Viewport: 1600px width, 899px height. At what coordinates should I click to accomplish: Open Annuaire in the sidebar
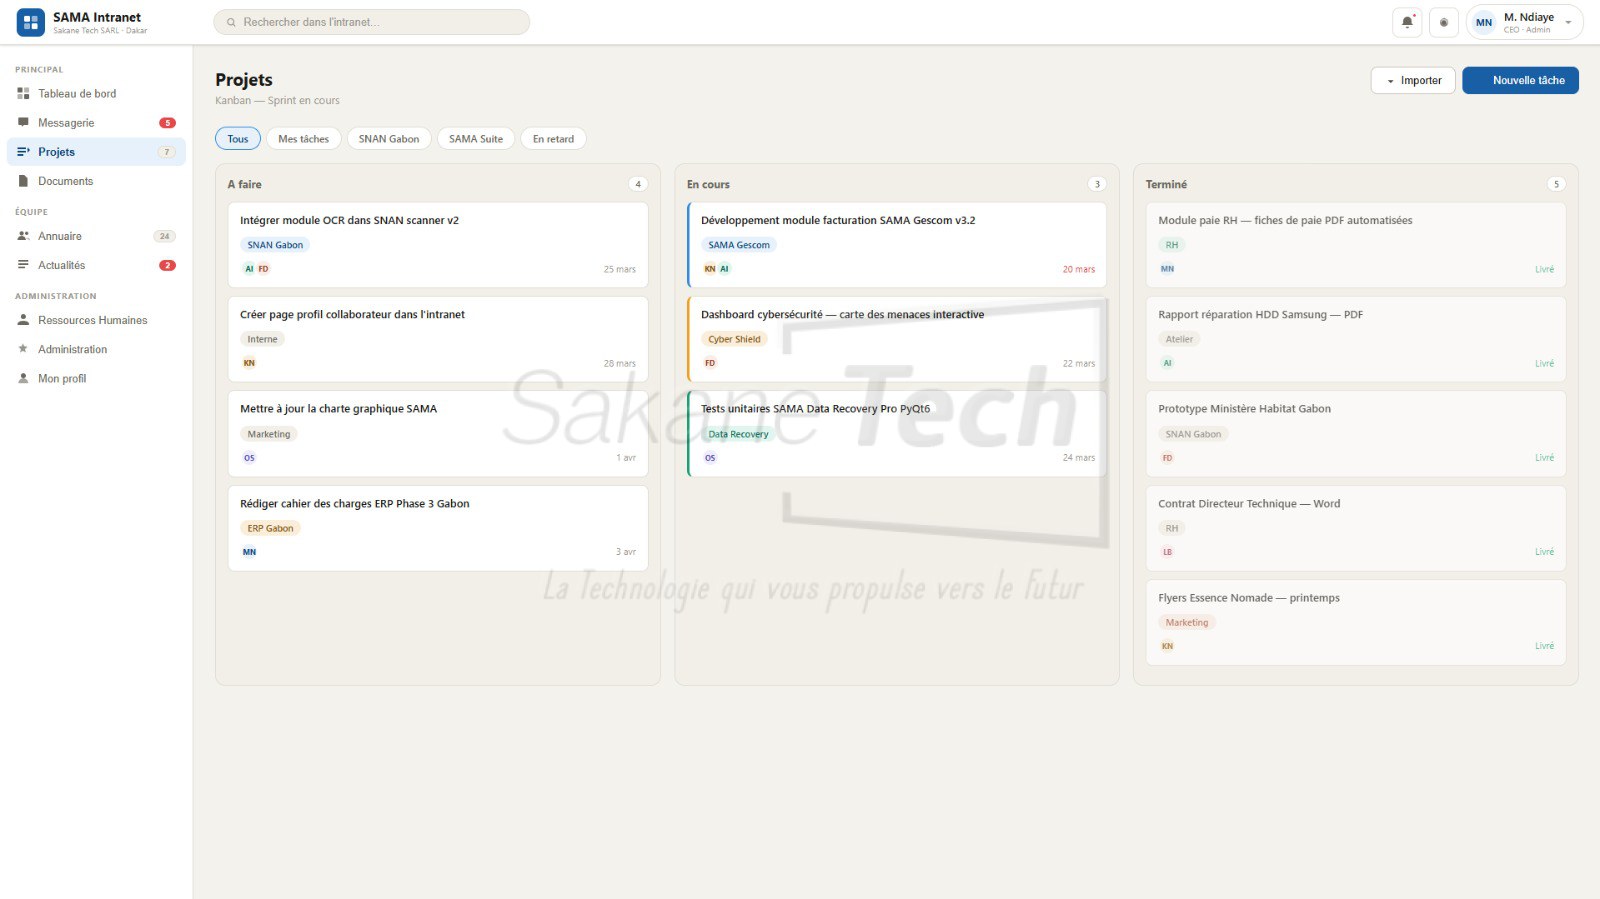pos(96,236)
